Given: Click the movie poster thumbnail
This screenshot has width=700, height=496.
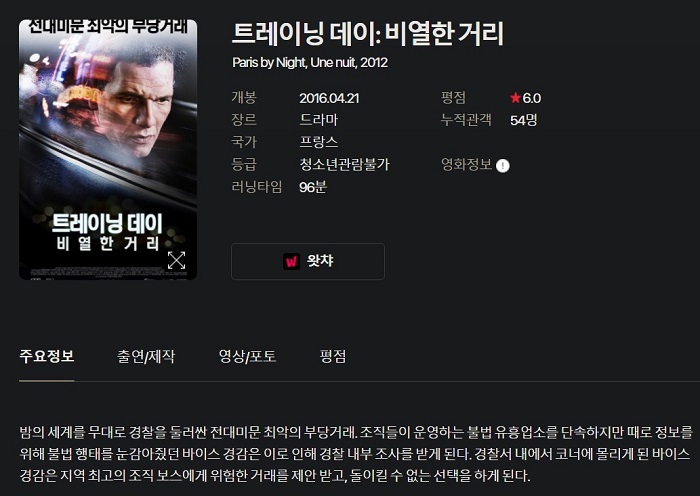Looking at the screenshot, I should coord(108,150).
